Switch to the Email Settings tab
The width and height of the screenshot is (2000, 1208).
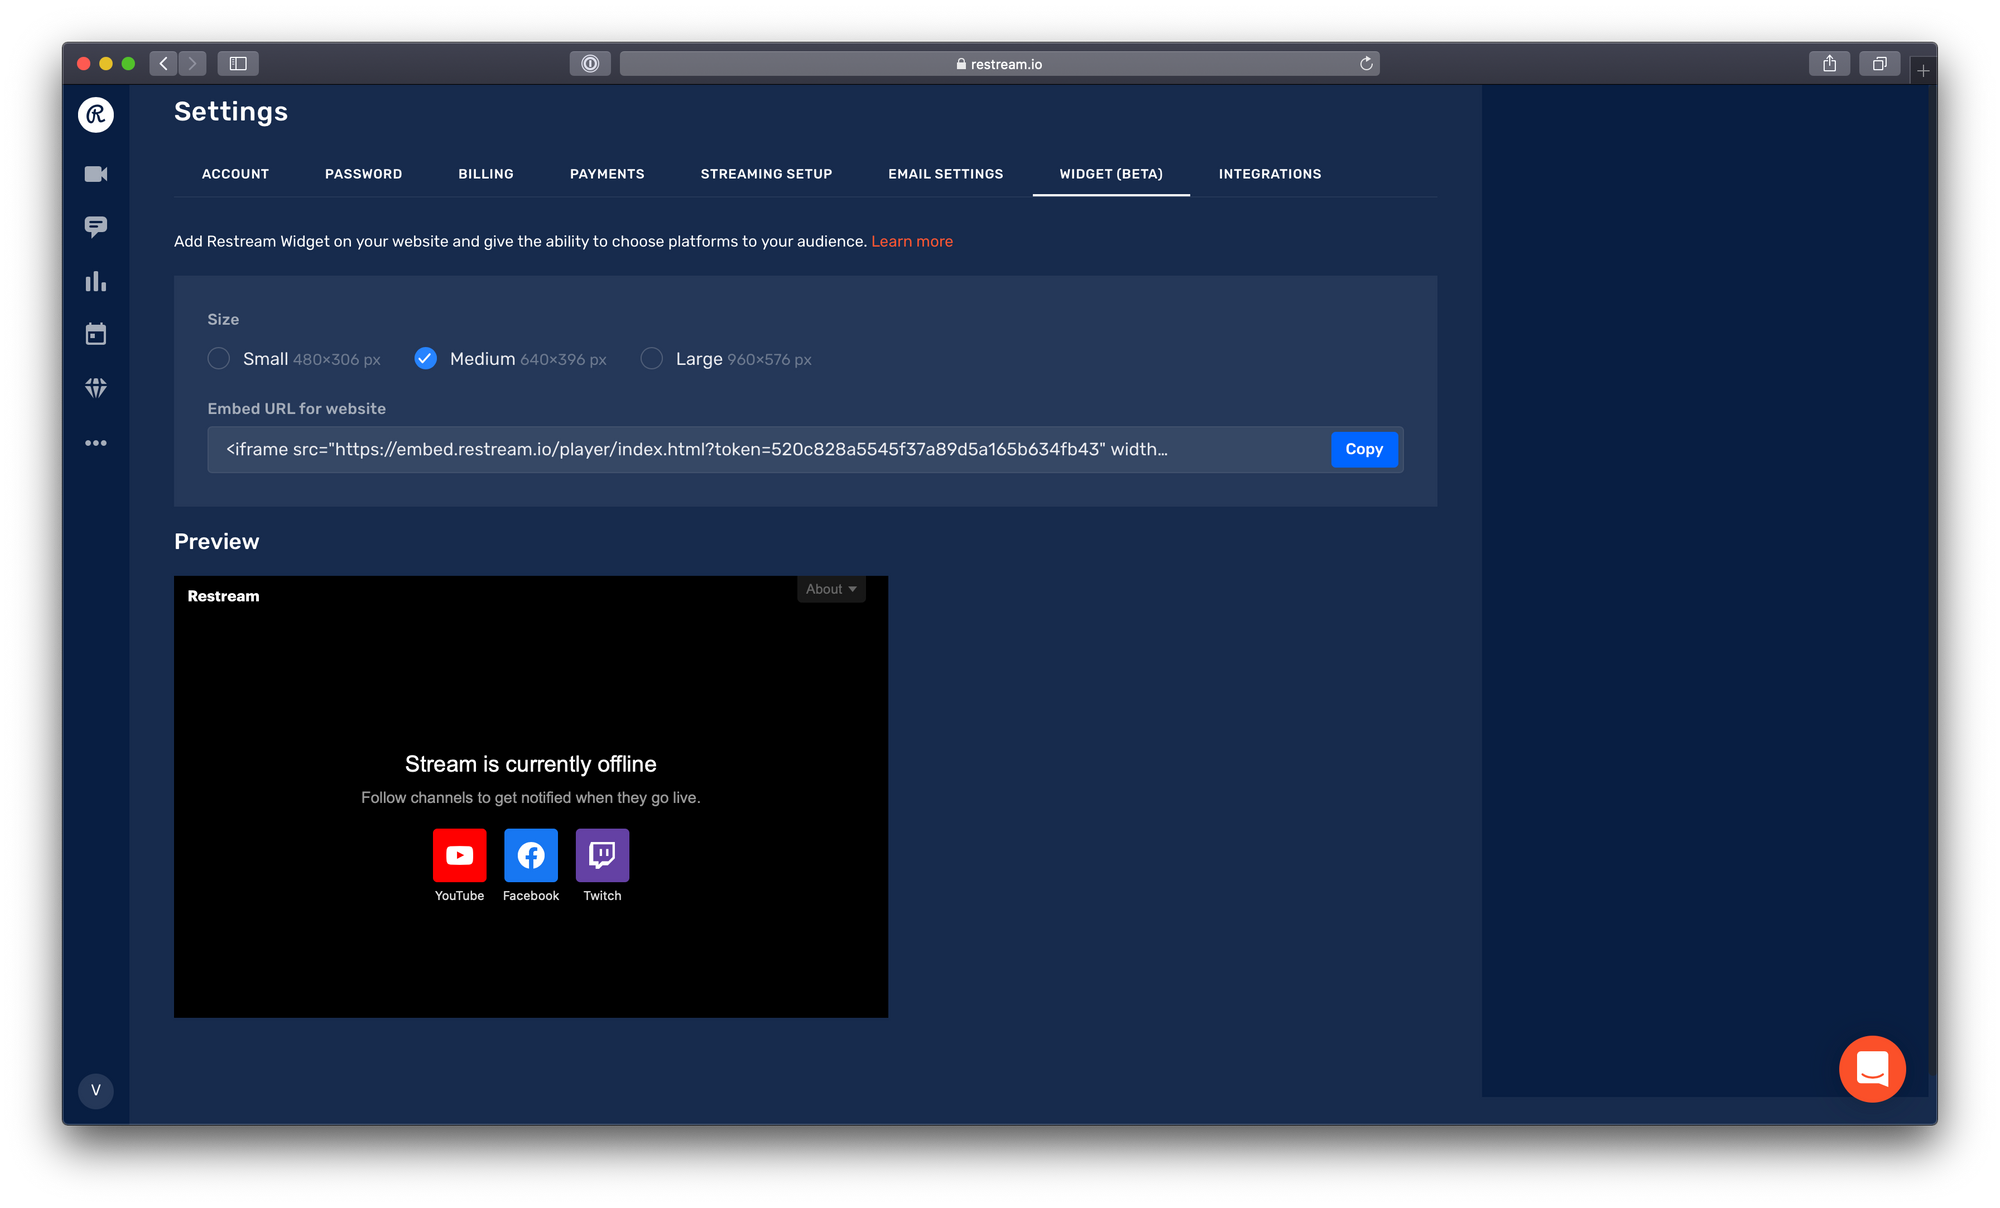pyautogui.click(x=945, y=174)
